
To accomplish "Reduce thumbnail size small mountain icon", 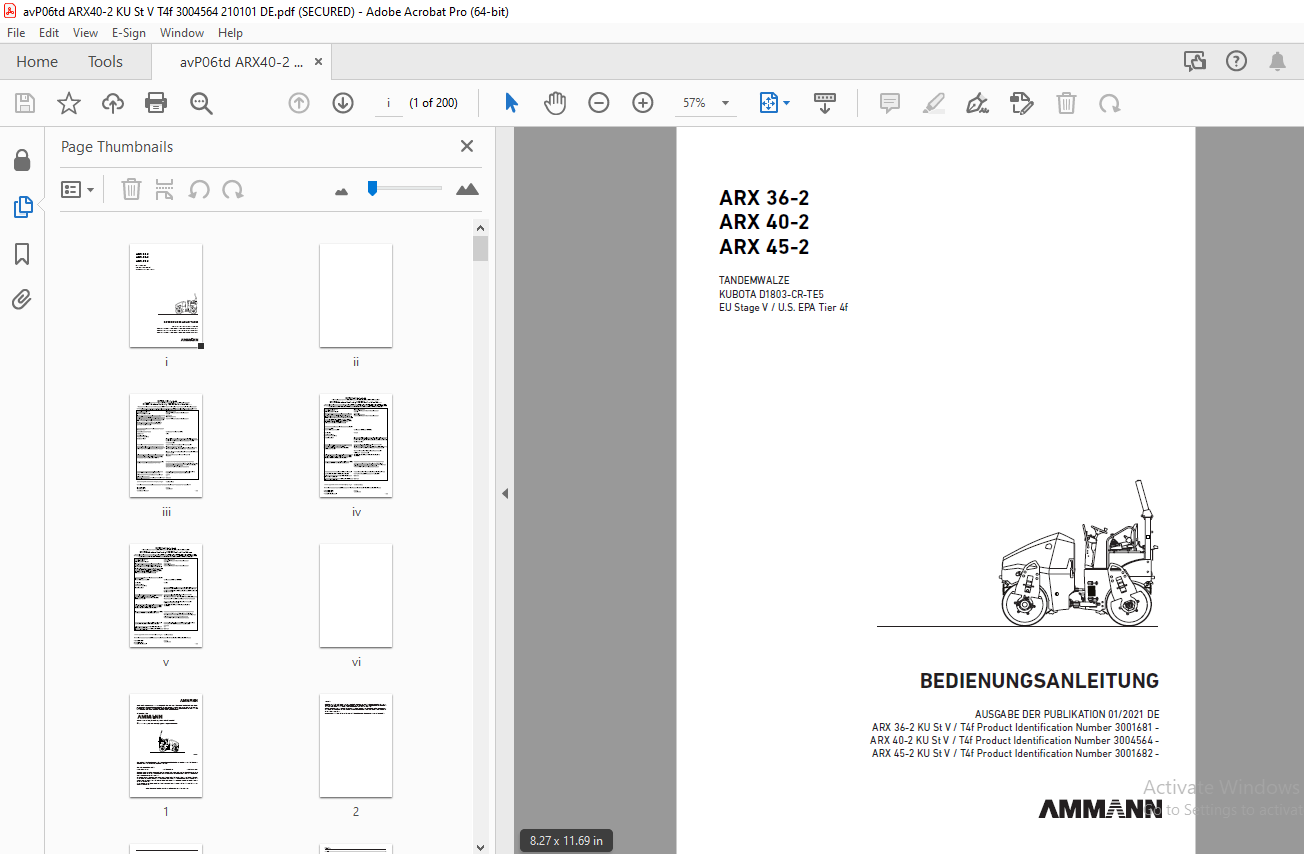I will [341, 190].
